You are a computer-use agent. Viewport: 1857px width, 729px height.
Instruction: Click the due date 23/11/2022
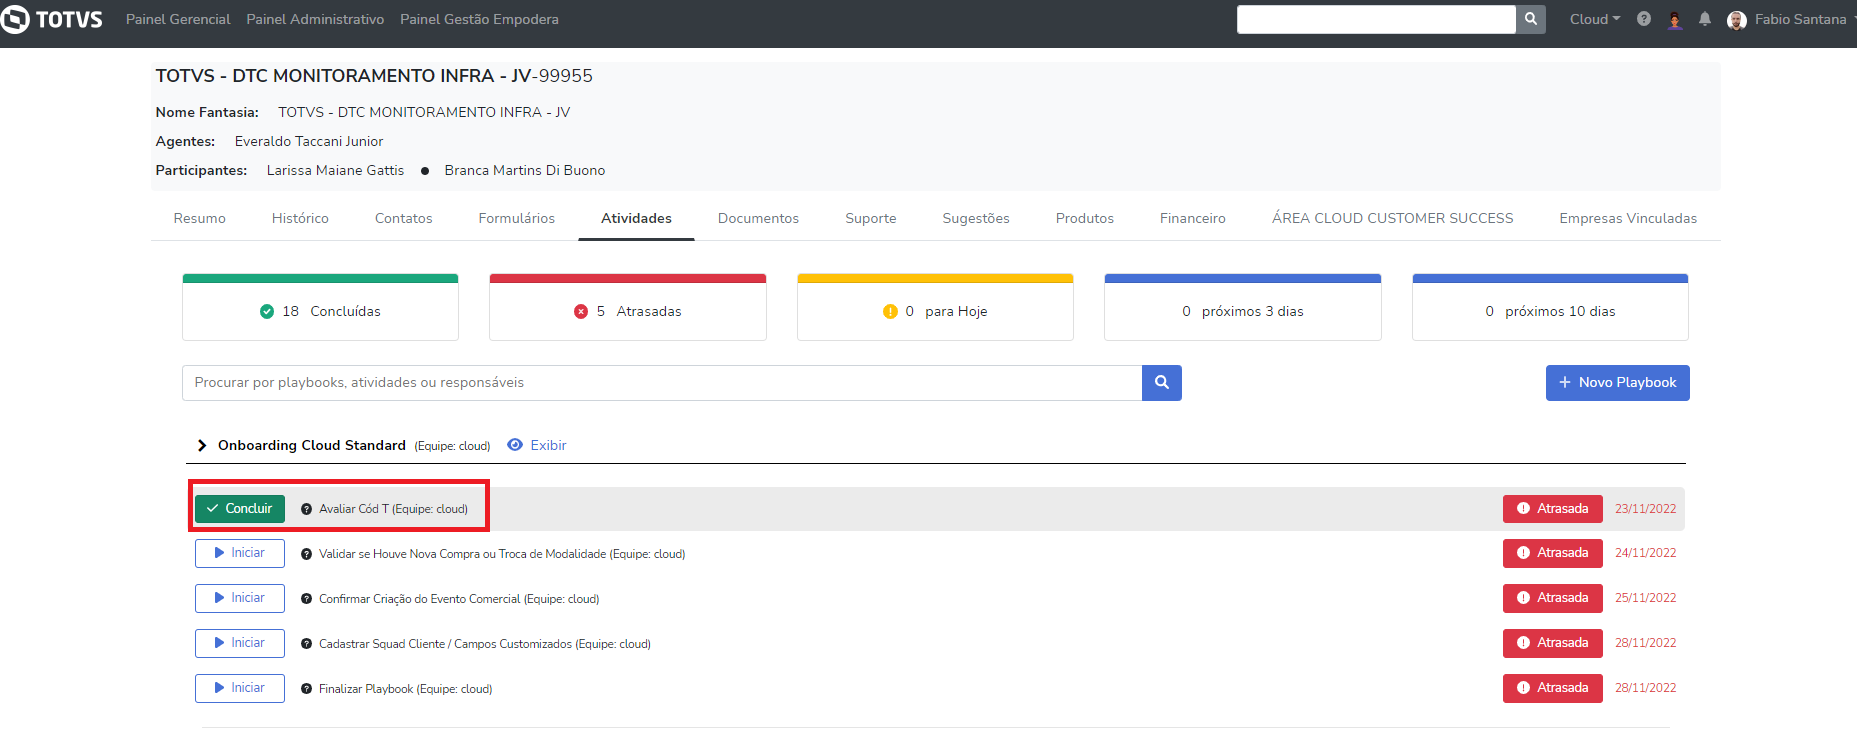pyautogui.click(x=1646, y=509)
